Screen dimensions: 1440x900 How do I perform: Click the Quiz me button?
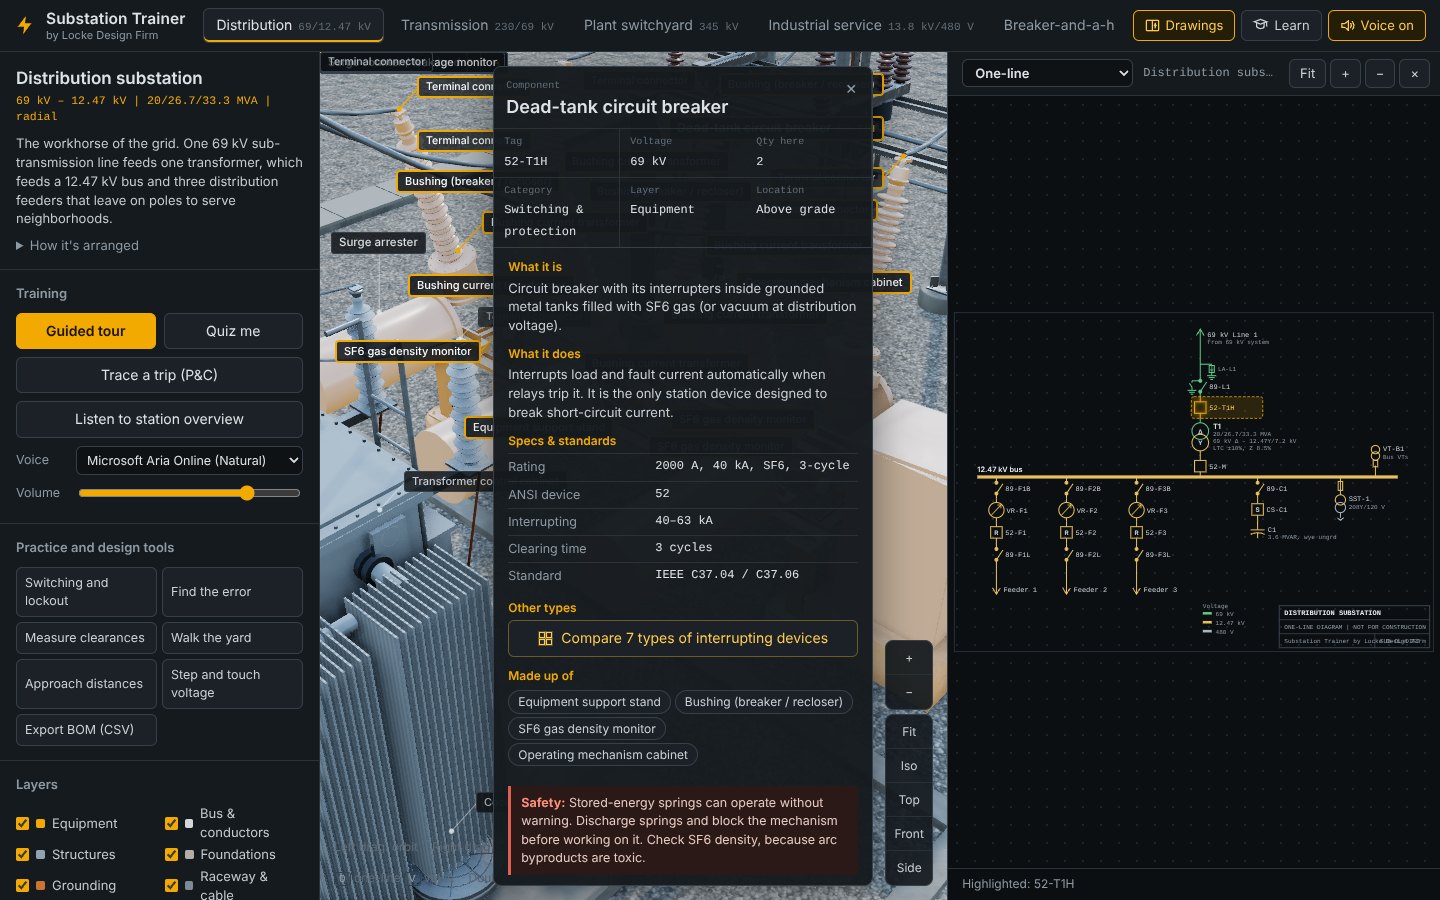click(233, 331)
